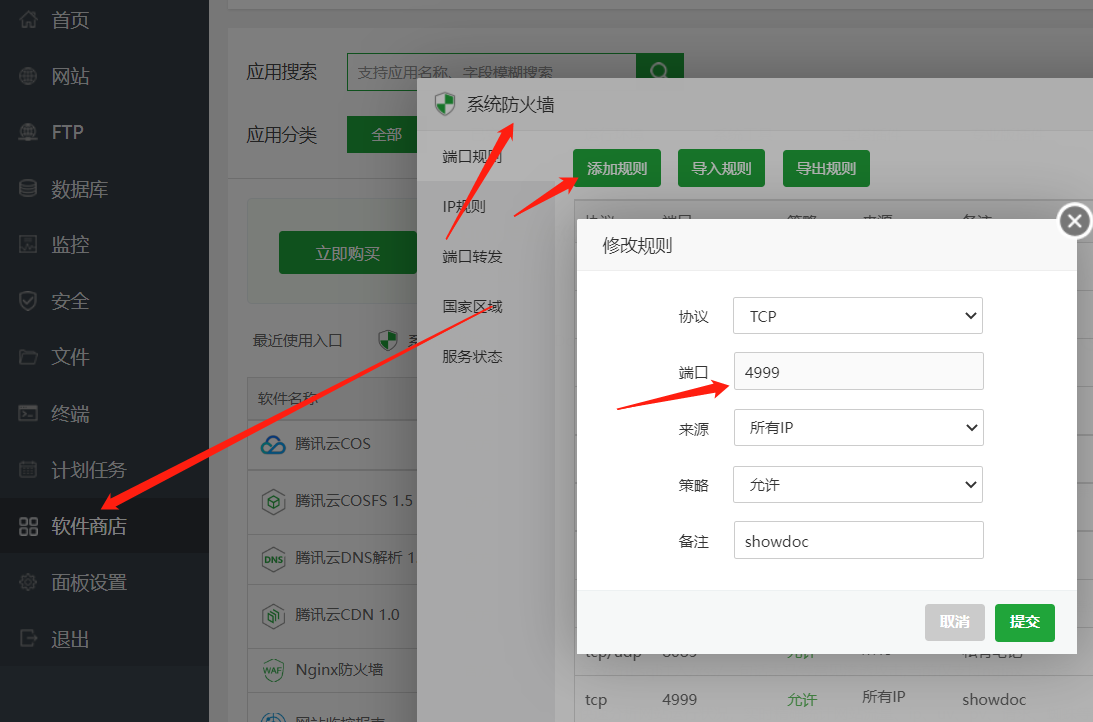Select the IP规则 tab in firewall
This screenshot has height=722, width=1093.
(486, 207)
